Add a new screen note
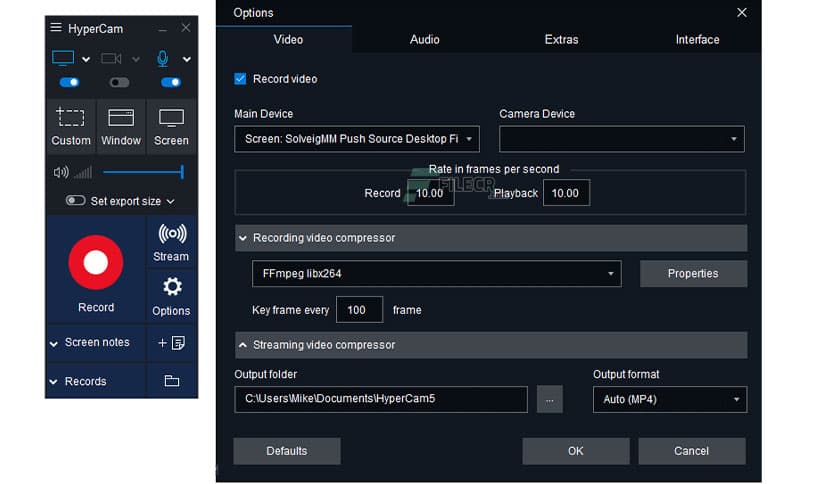Screen dimensions: 836x484 tap(171, 342)
